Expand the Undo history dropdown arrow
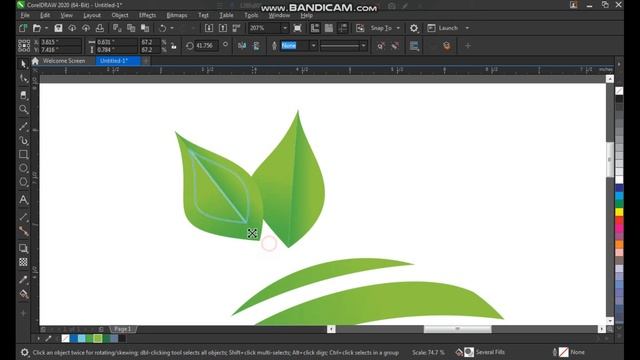Viewport: 640px width, 360px height. (x=172, y=28)
